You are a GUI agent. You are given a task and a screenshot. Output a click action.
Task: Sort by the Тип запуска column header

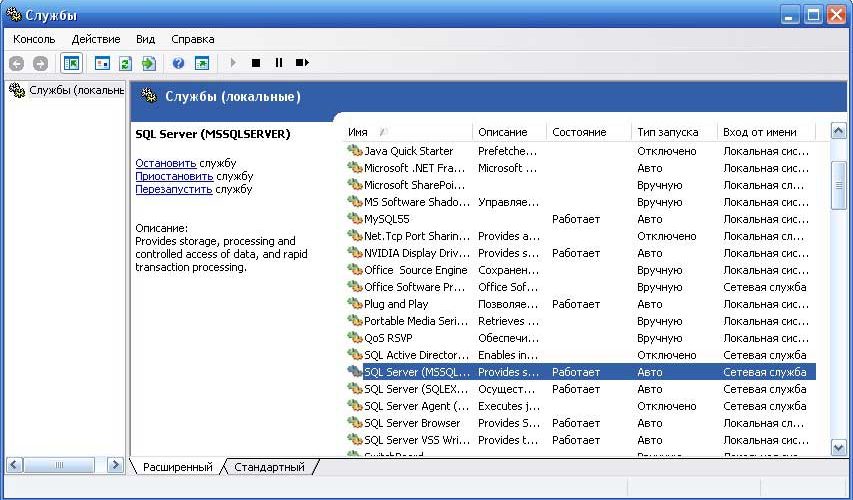coord(672,132)
